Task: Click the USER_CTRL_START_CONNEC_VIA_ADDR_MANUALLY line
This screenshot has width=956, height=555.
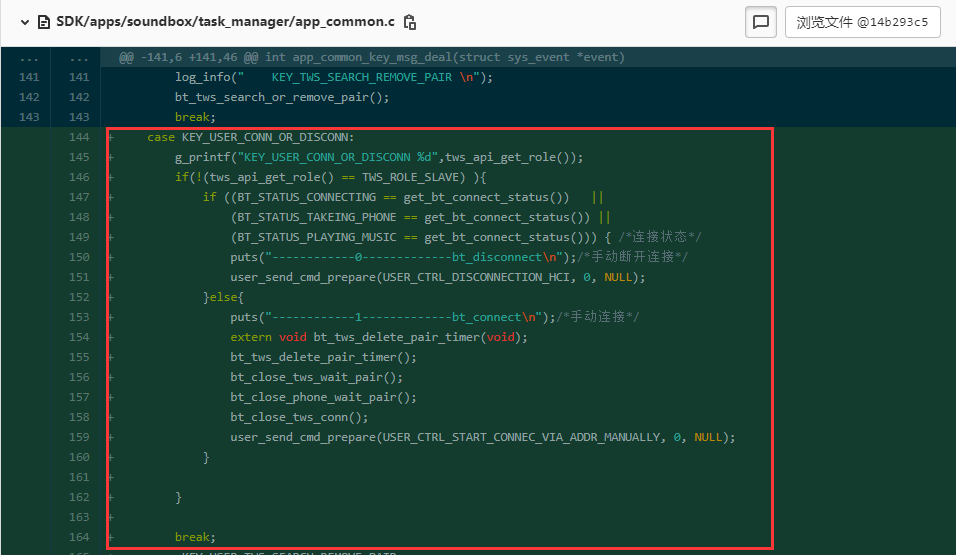Action: point(482,438)
